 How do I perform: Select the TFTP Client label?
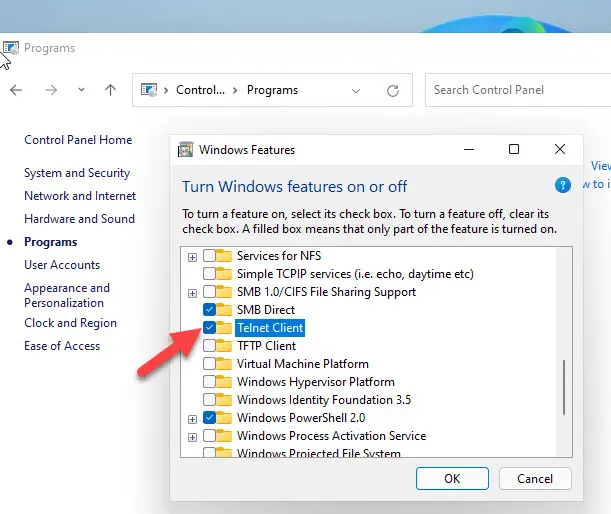267,346
